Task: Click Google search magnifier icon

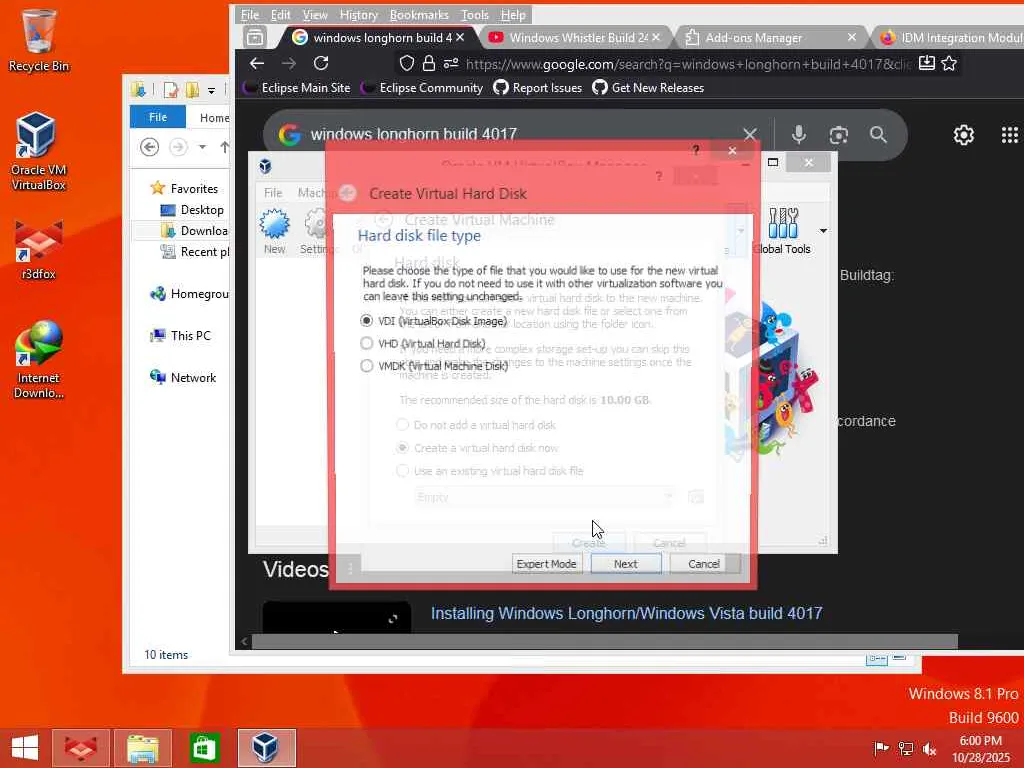Action: (x=878, y=135)
